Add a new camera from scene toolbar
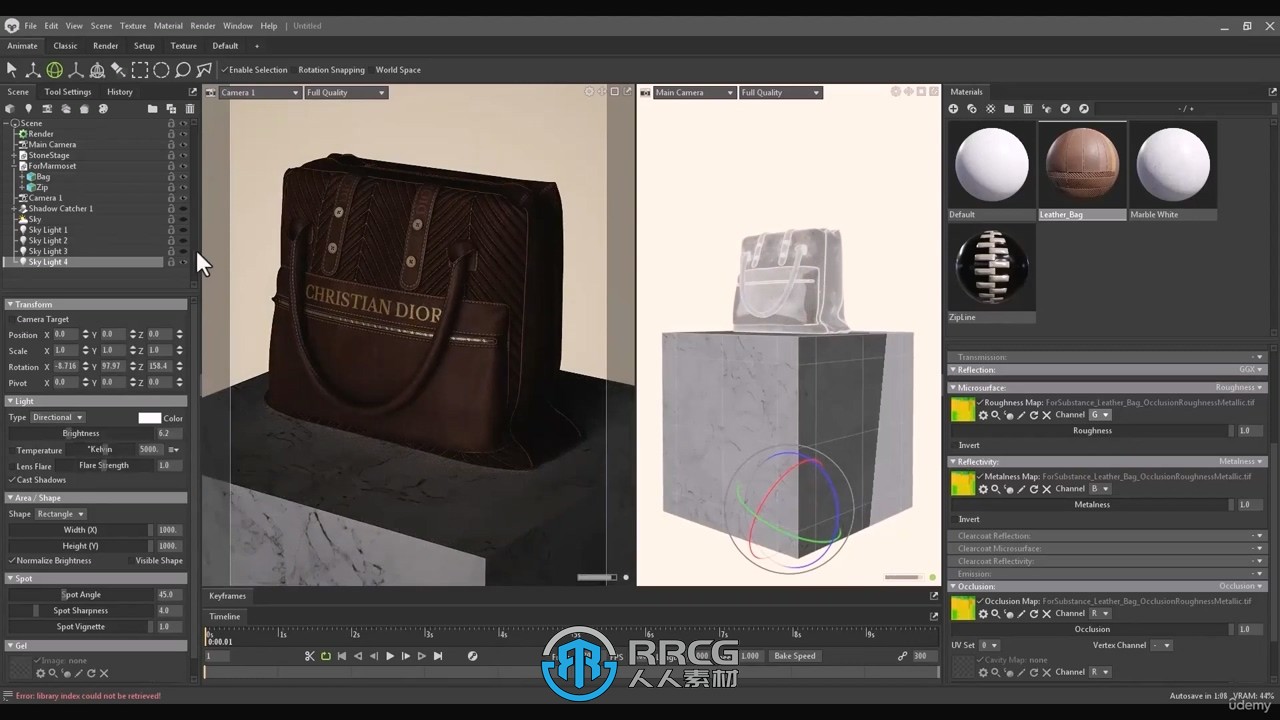 tap(47, 109)
